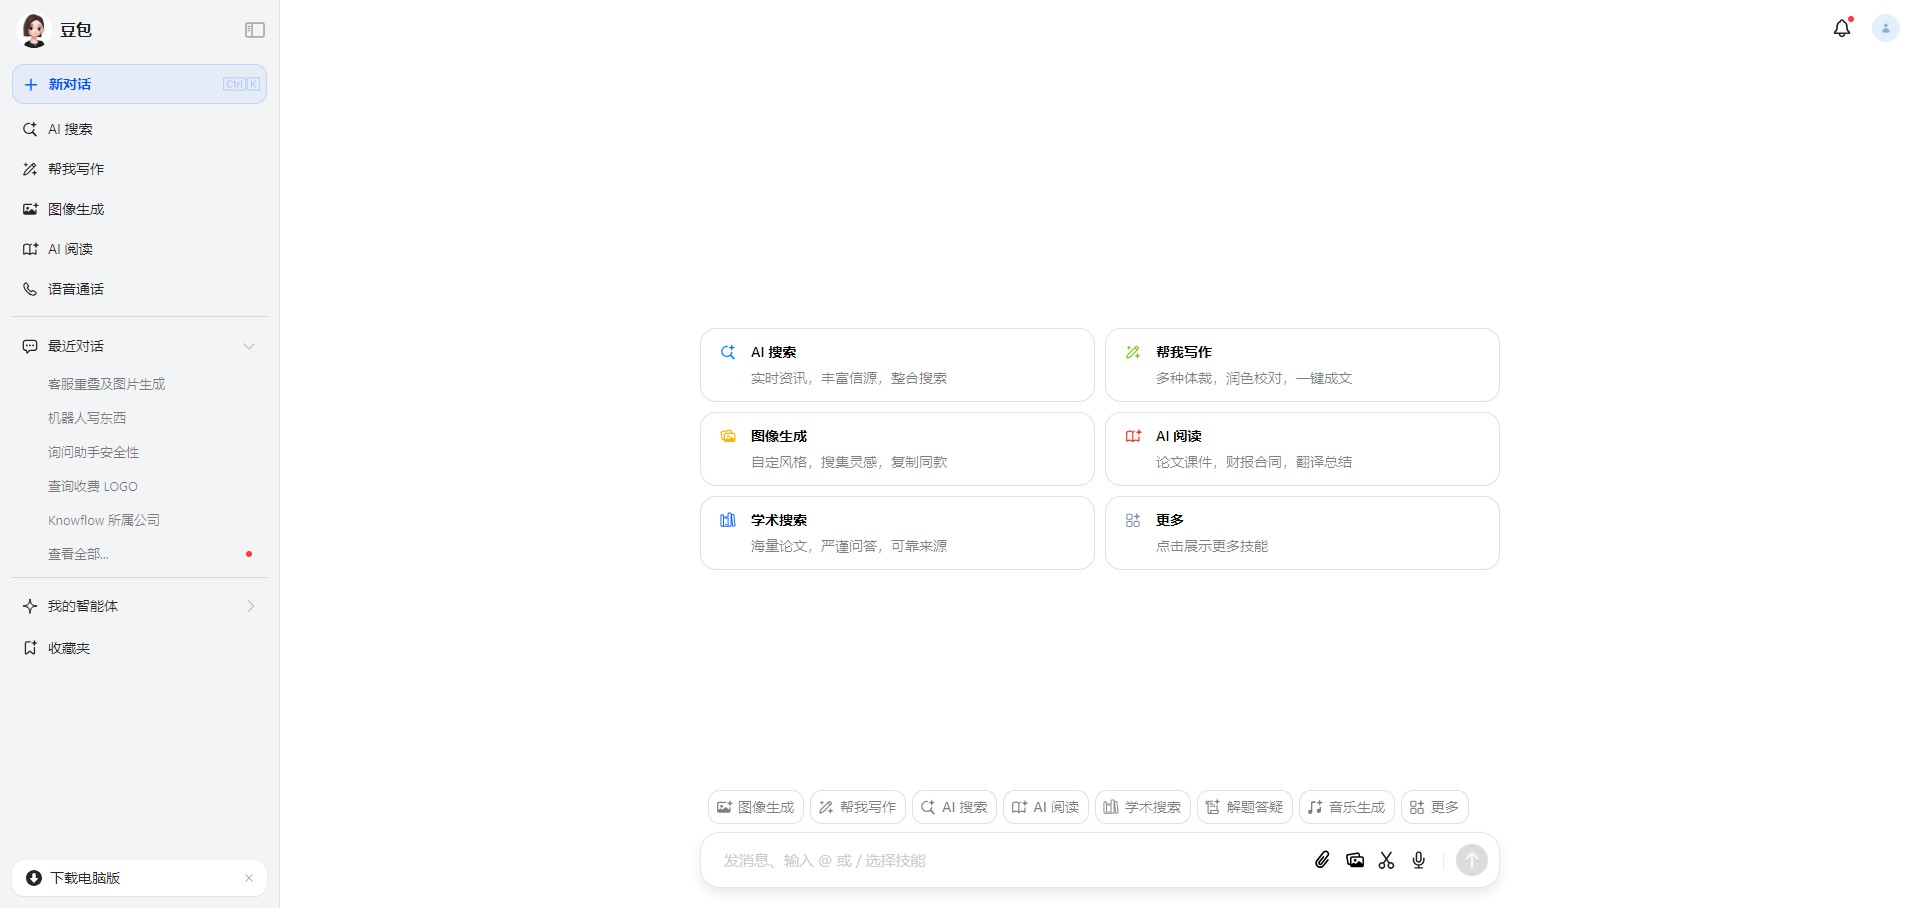
Task: Click the send arrow button
Action: coord(1471,860)
